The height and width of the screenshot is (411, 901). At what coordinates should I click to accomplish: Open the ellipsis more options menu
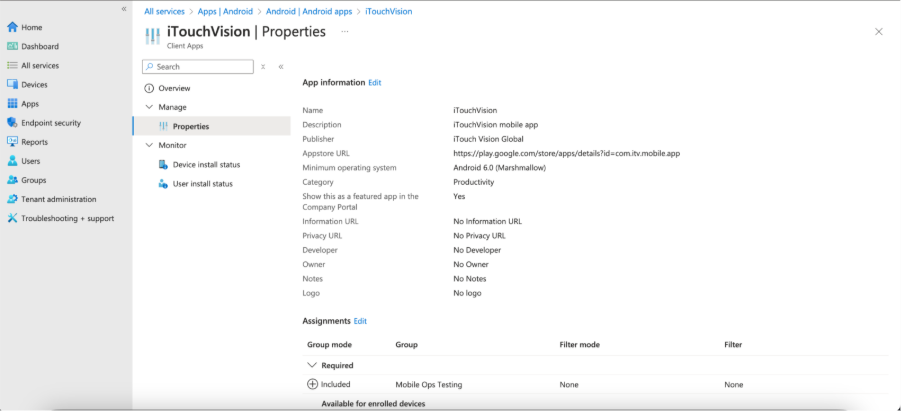click(x=345, y=32)
